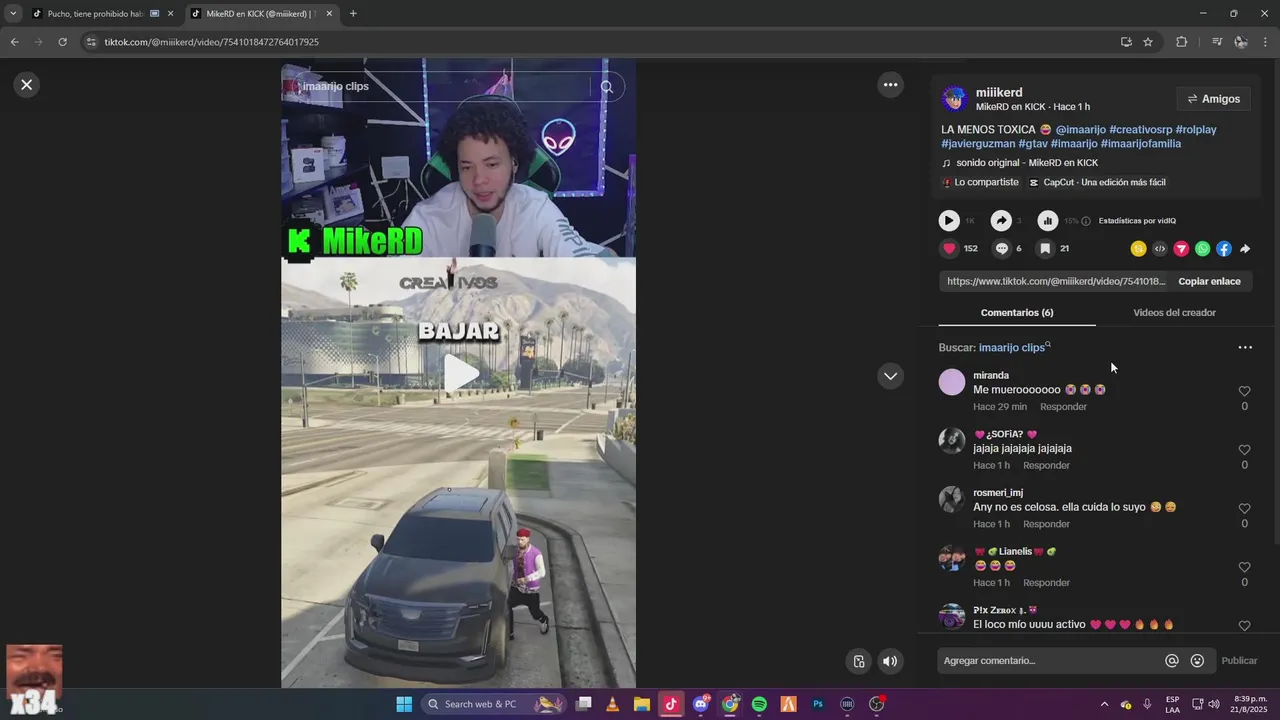This screenshot has height=720, width=1280.
Task: Share the video to WhatsApp
Action: click(x=1202, y=249)
